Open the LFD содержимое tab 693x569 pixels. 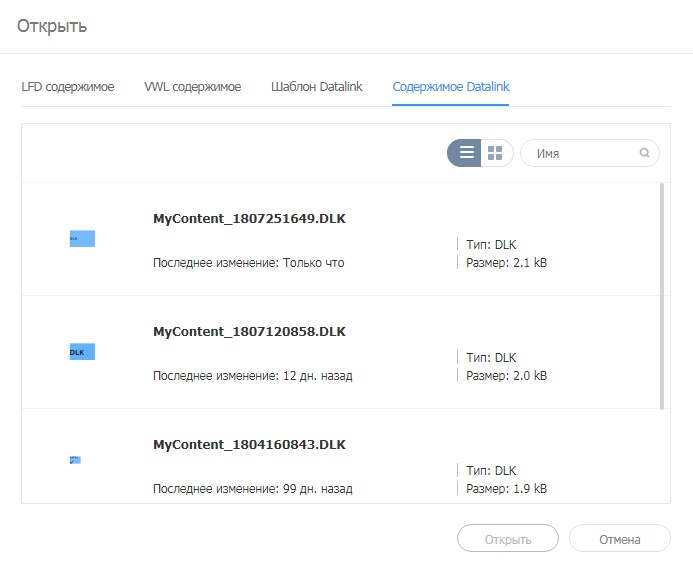point(68,87)
